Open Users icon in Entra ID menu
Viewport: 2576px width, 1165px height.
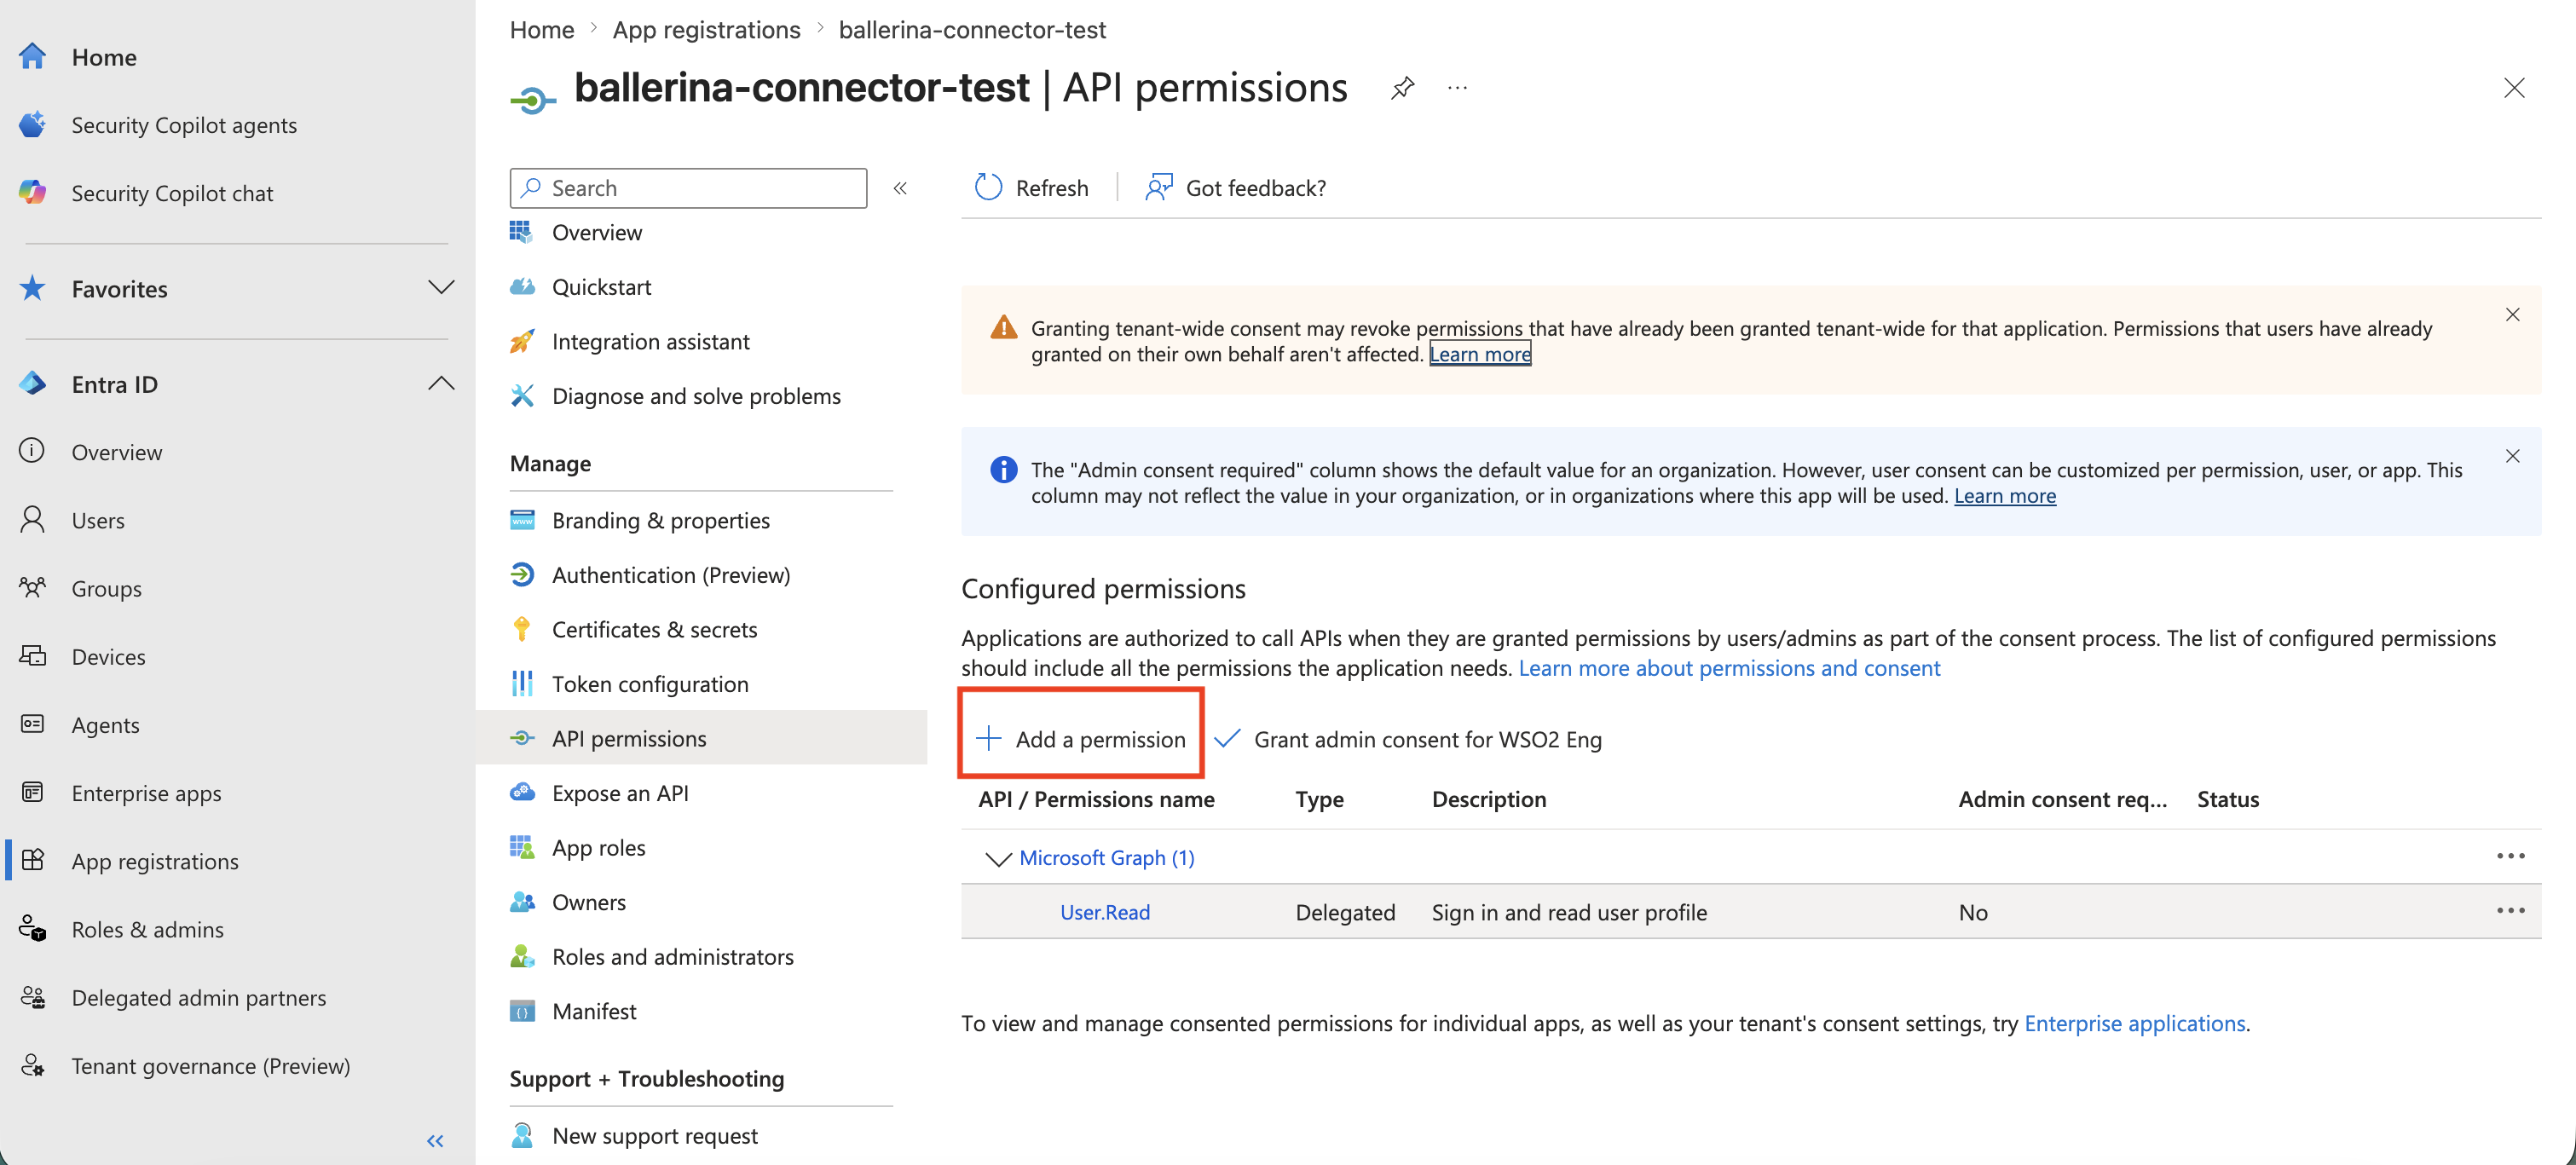pyautogui.click(x=32, y=520)
